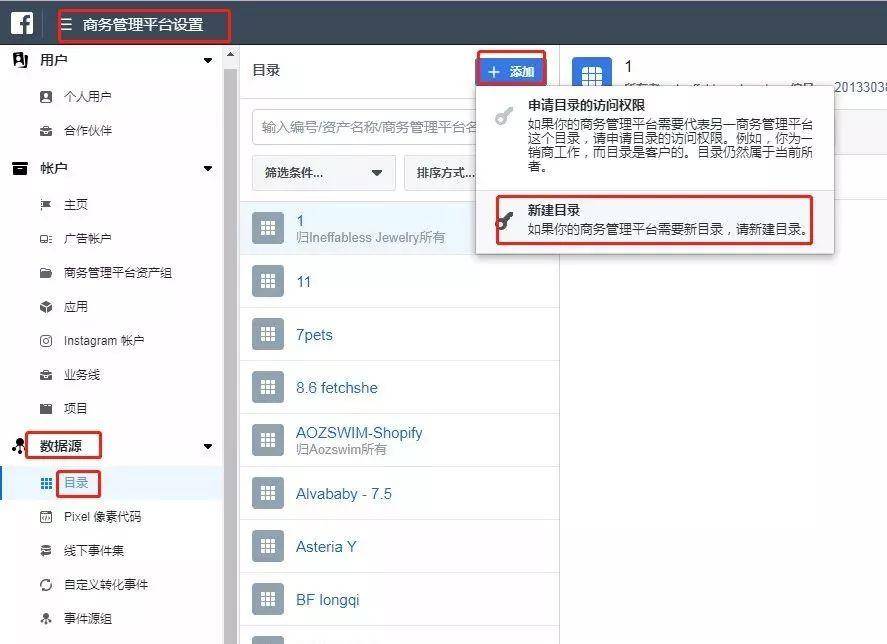Click the 用户 section icon

(x=20, y=59)
